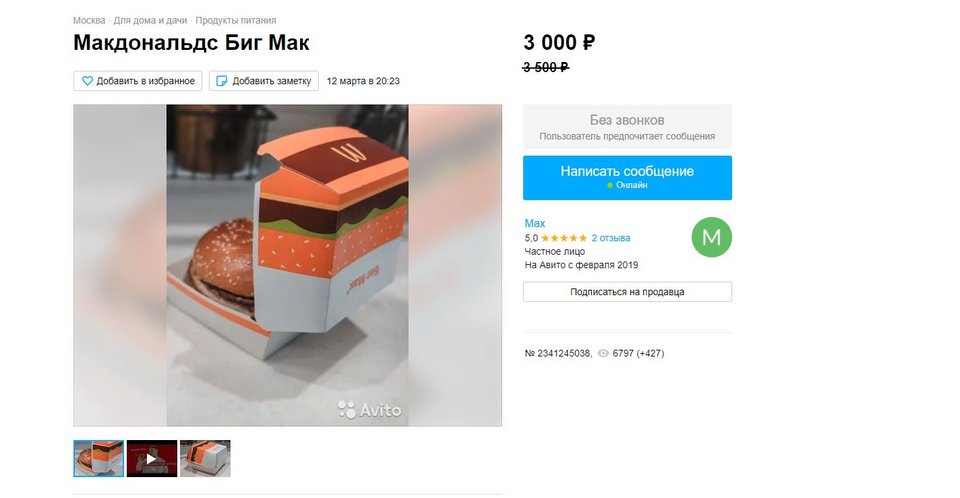Click Добавить заметку button
960x498 pixels.
(x=264, y=81)
